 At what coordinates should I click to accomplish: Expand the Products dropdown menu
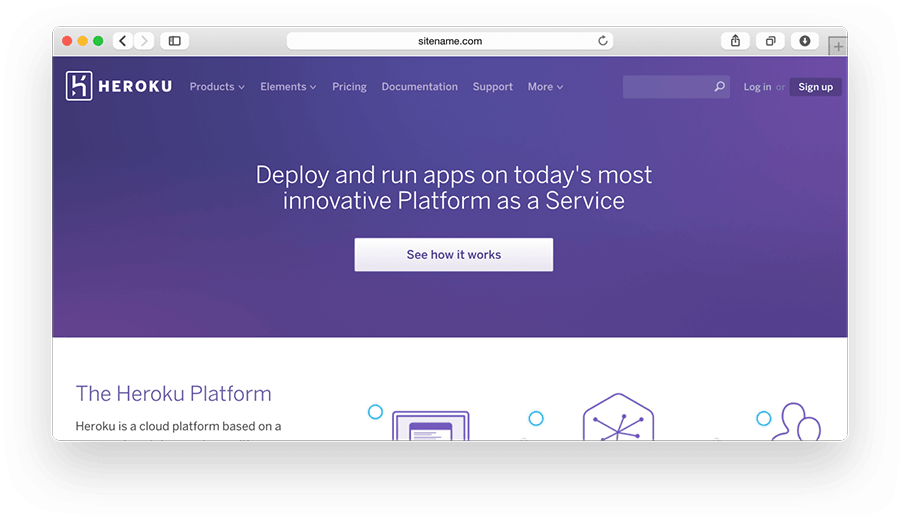point(217,87)
